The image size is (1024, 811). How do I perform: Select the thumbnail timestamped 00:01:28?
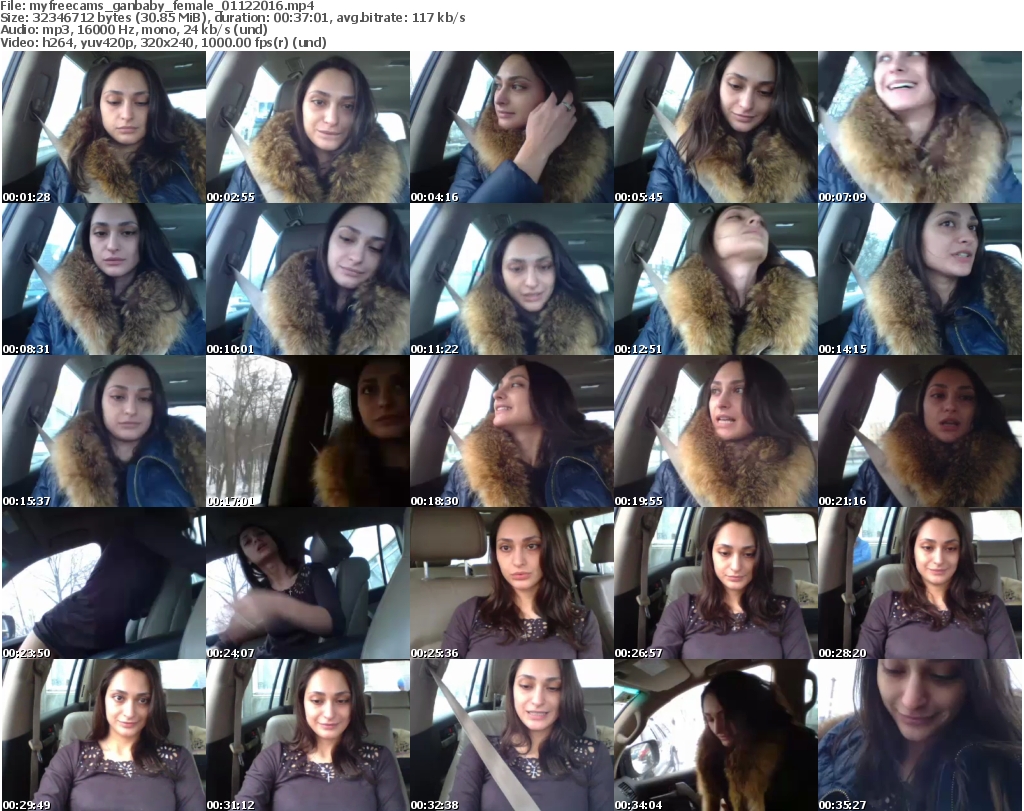pos(104,127)
